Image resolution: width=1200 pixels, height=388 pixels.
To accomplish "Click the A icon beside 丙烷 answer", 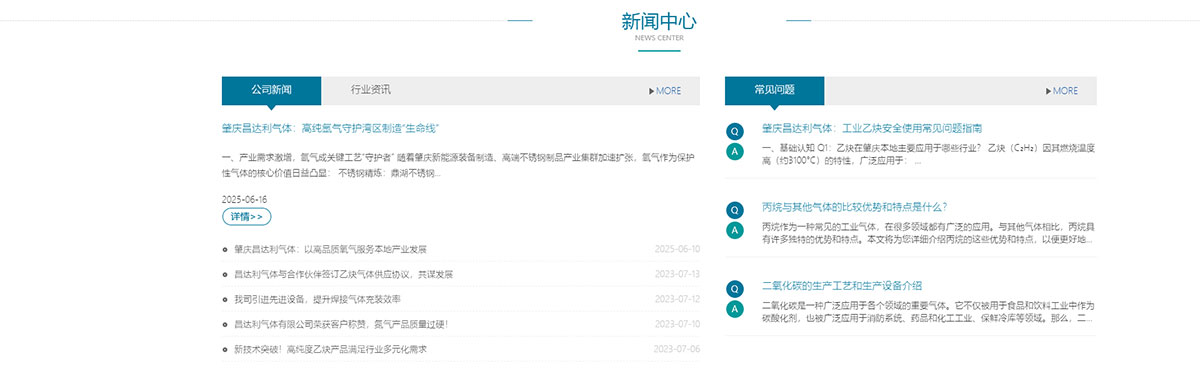I will click(x=735, y=230).
